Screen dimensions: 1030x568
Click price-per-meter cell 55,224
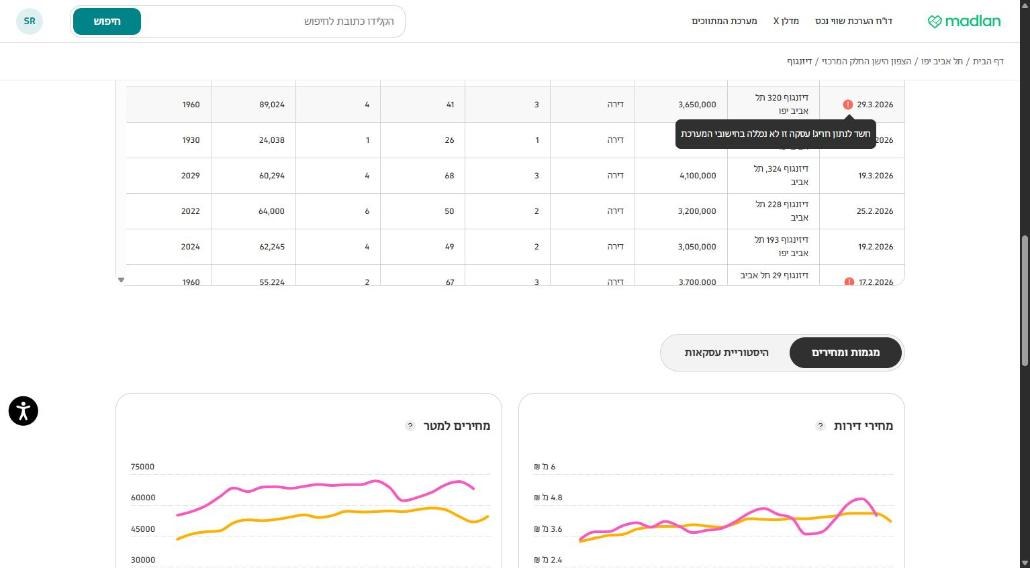coord(272,282)
